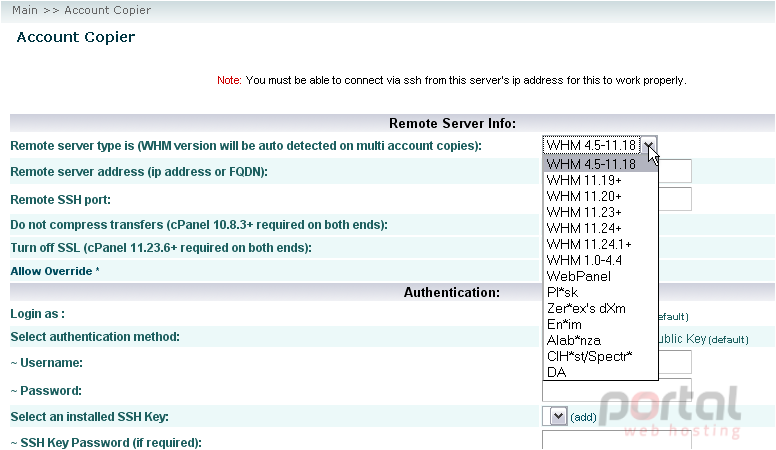Choose CIH*st/Spectr* option
The height and width of the screenshot is (450, 776).
click(x=600, y=356)
